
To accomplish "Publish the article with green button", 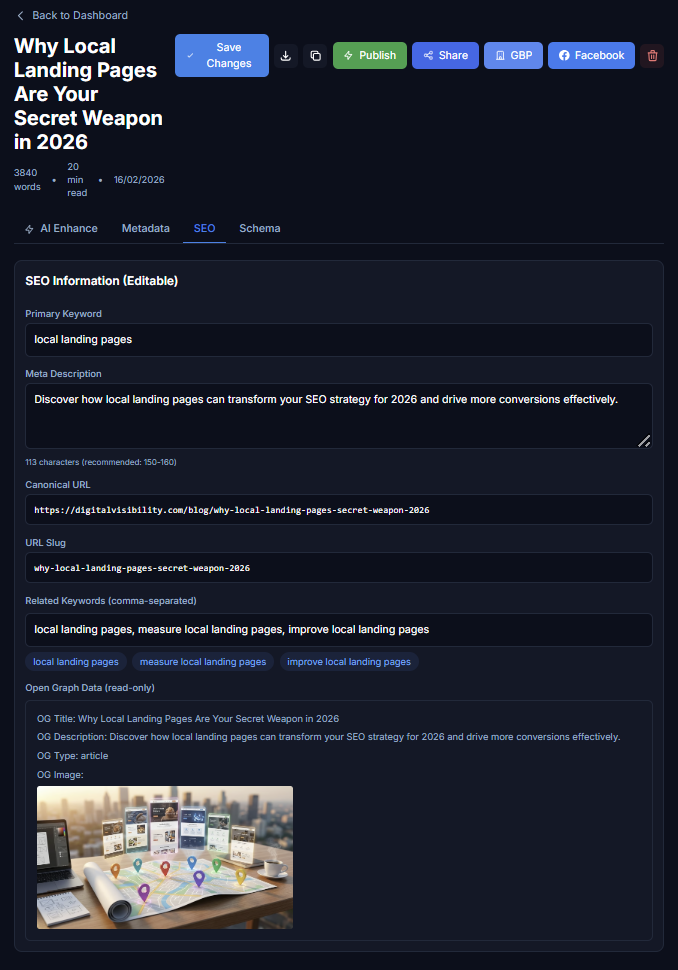I will point(370,56).
